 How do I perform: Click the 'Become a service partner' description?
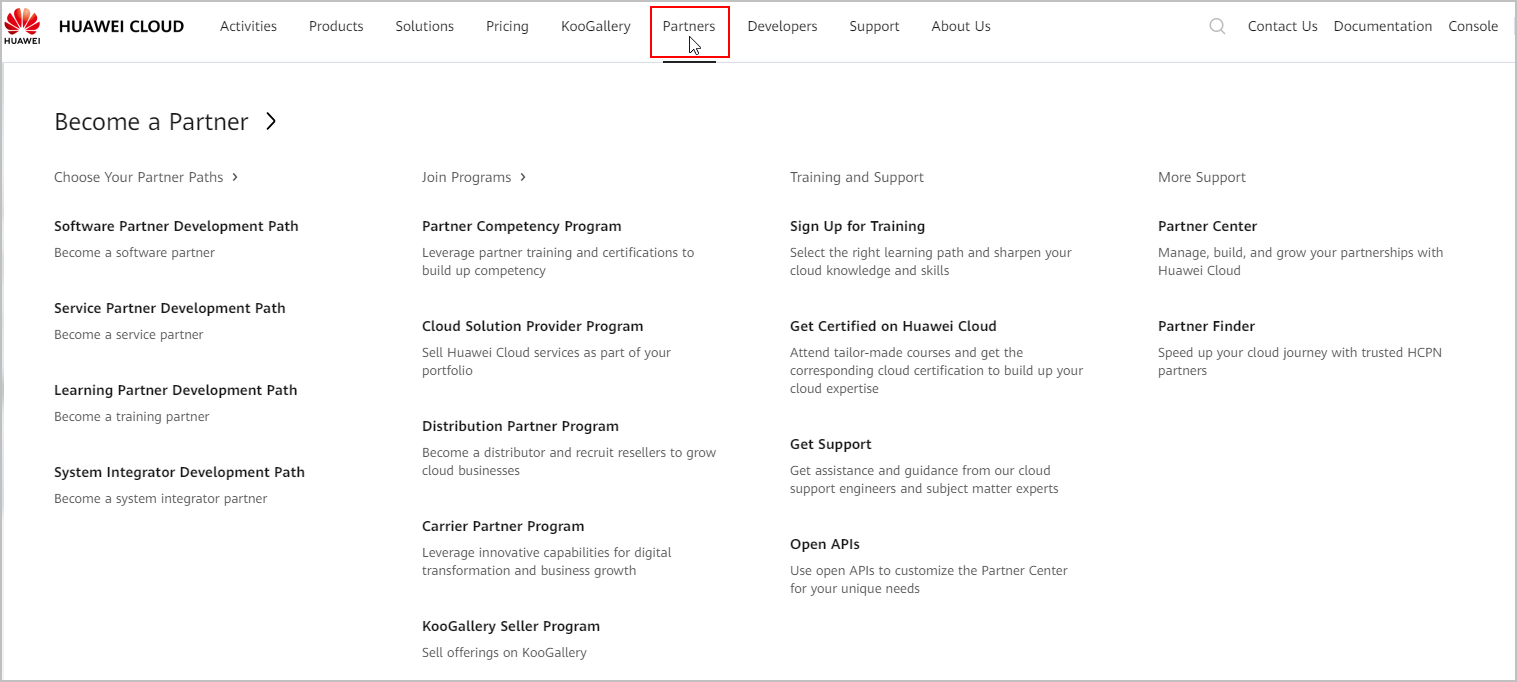tap(128, 335)
